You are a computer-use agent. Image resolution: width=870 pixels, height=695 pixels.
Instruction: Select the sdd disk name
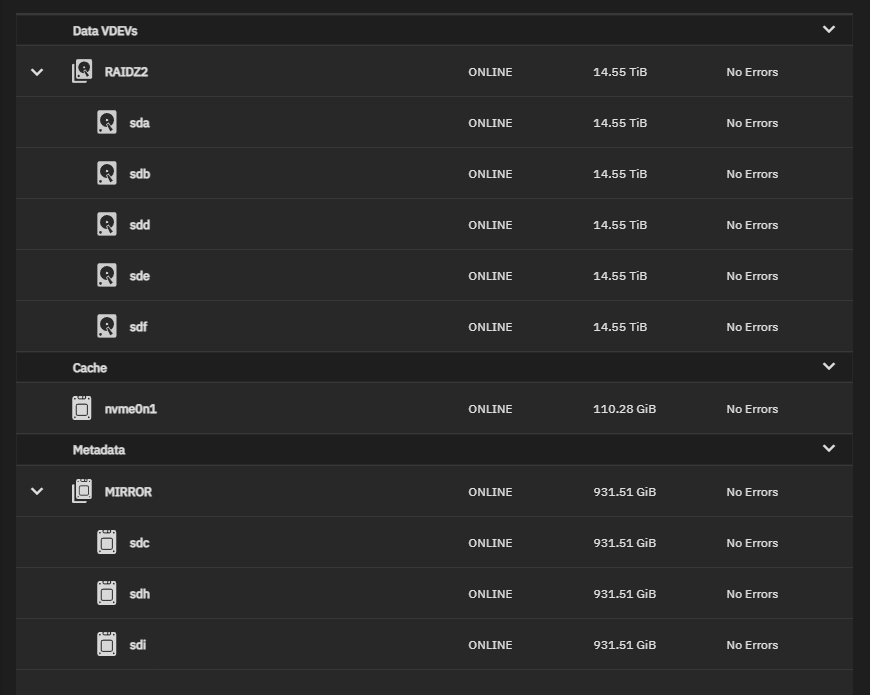[140, 225]
